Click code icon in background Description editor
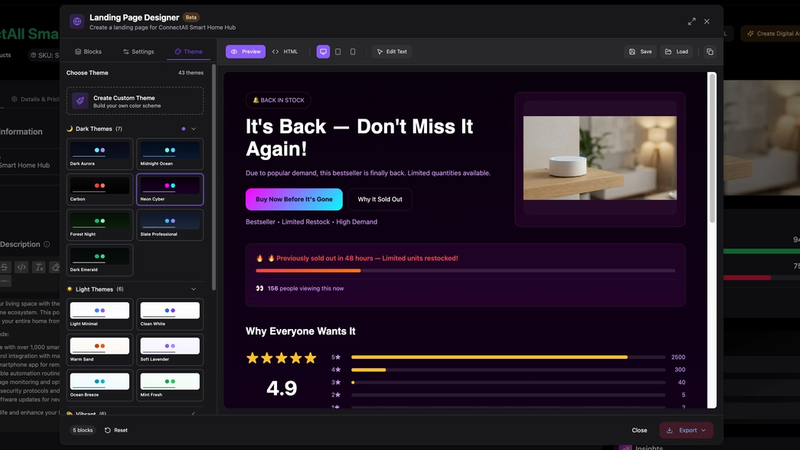This screenshot has height=450, width=800. click(21, 267)
